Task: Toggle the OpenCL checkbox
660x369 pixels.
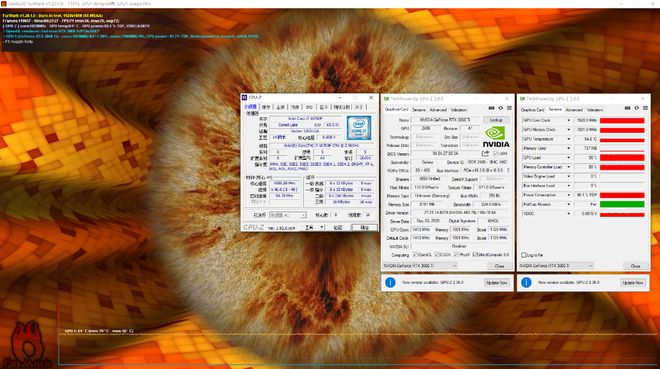Action: 415,255
